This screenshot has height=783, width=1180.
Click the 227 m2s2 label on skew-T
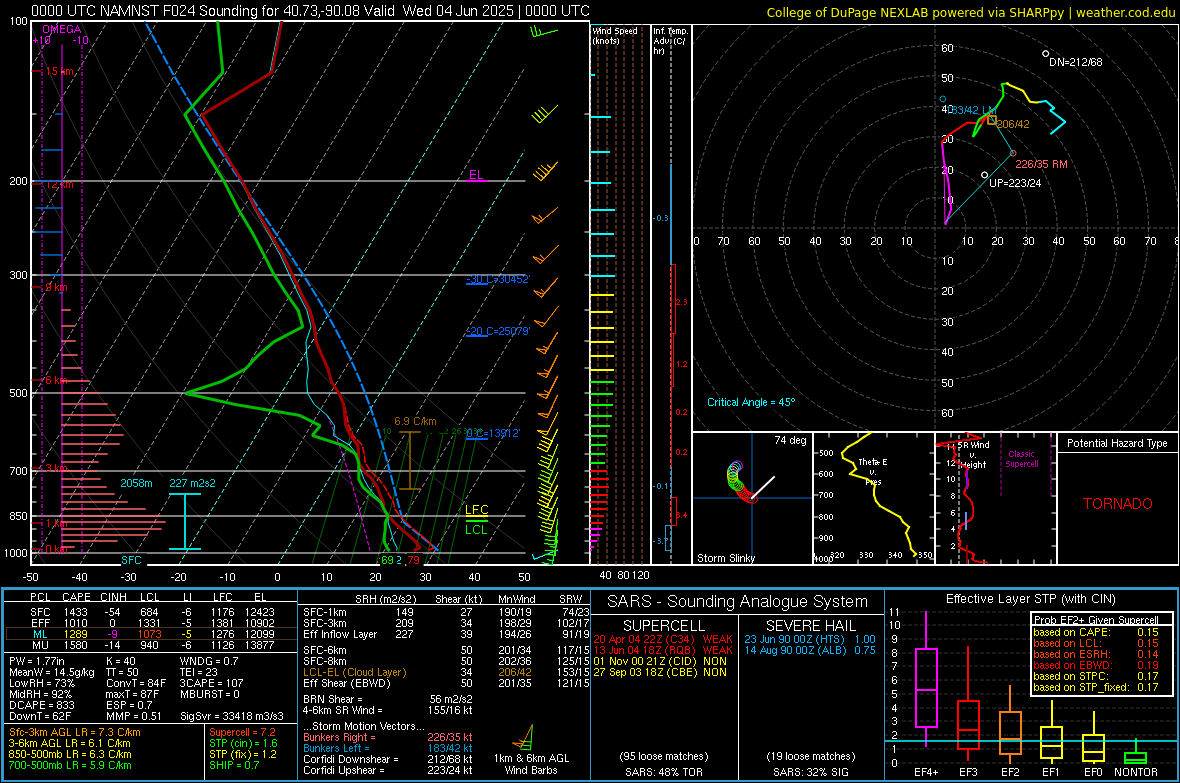pyautogui.click(x=192, y=483)
